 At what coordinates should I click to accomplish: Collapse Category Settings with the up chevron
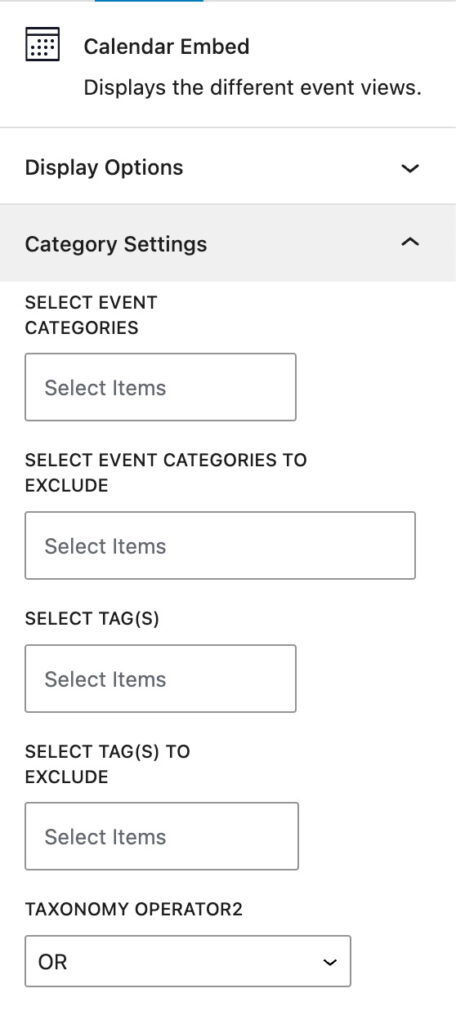pos(410,242)
